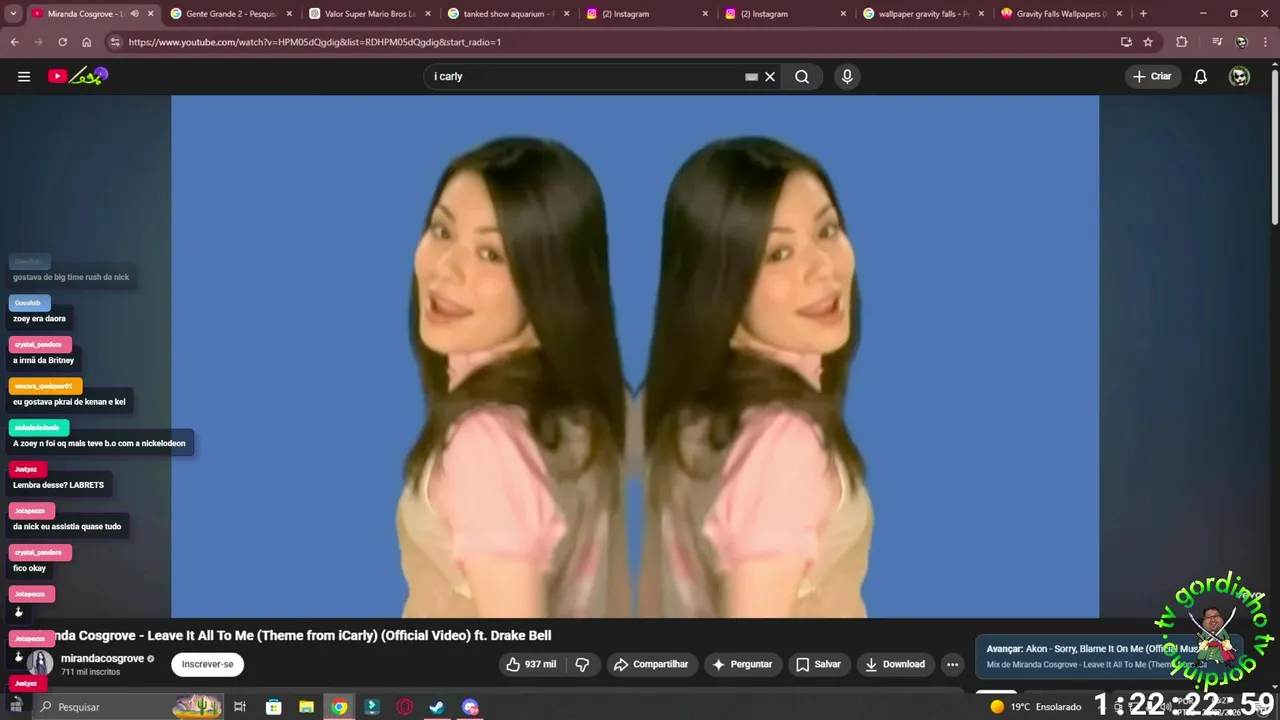
Task: Click the Download button
Action: (895, 664)
